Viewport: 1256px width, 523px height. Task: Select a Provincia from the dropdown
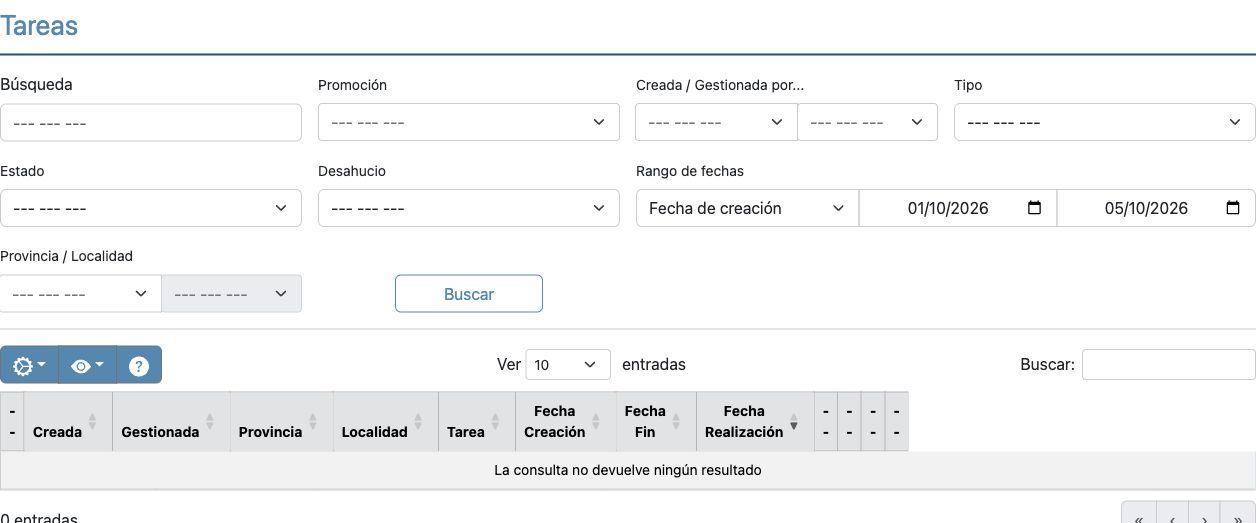click(81, 294)
